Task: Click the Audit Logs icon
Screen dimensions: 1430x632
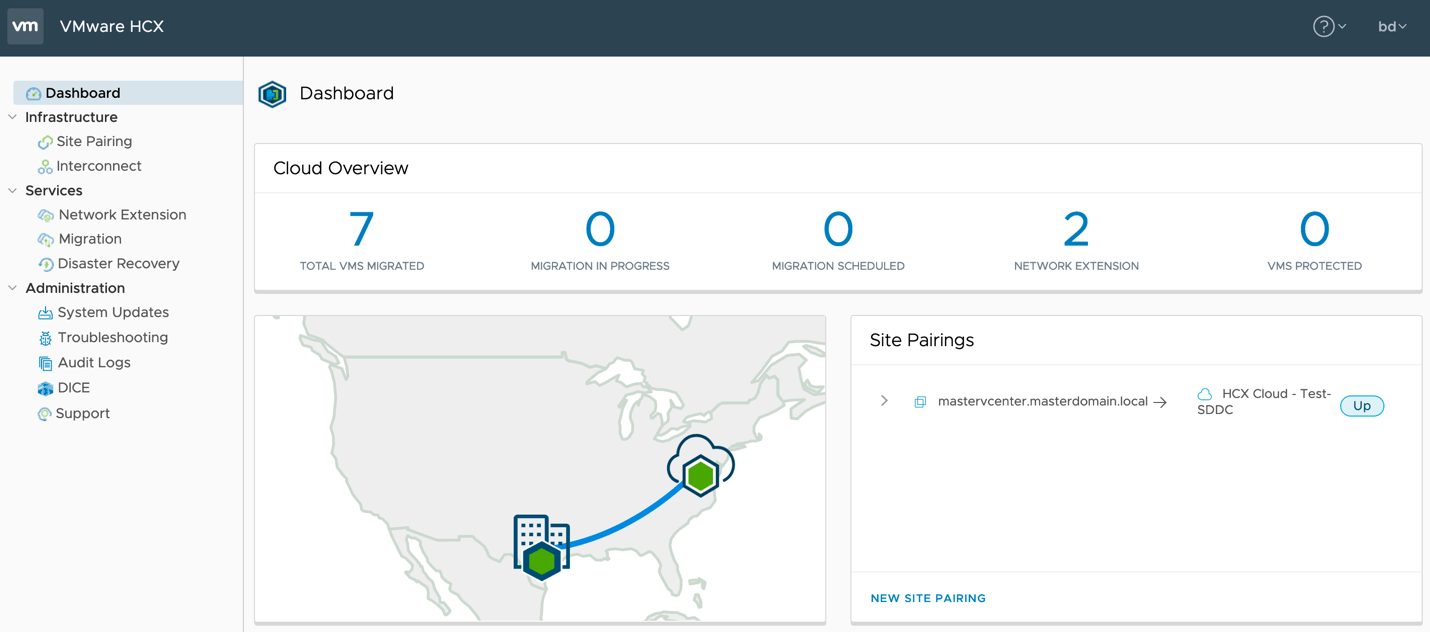Action: click(46, 363)
